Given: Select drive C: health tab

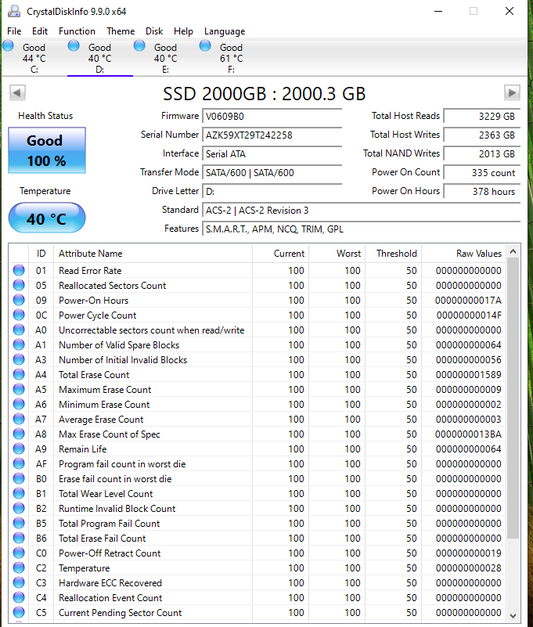Looking at the screenshot, I should [x=34, y=58].
